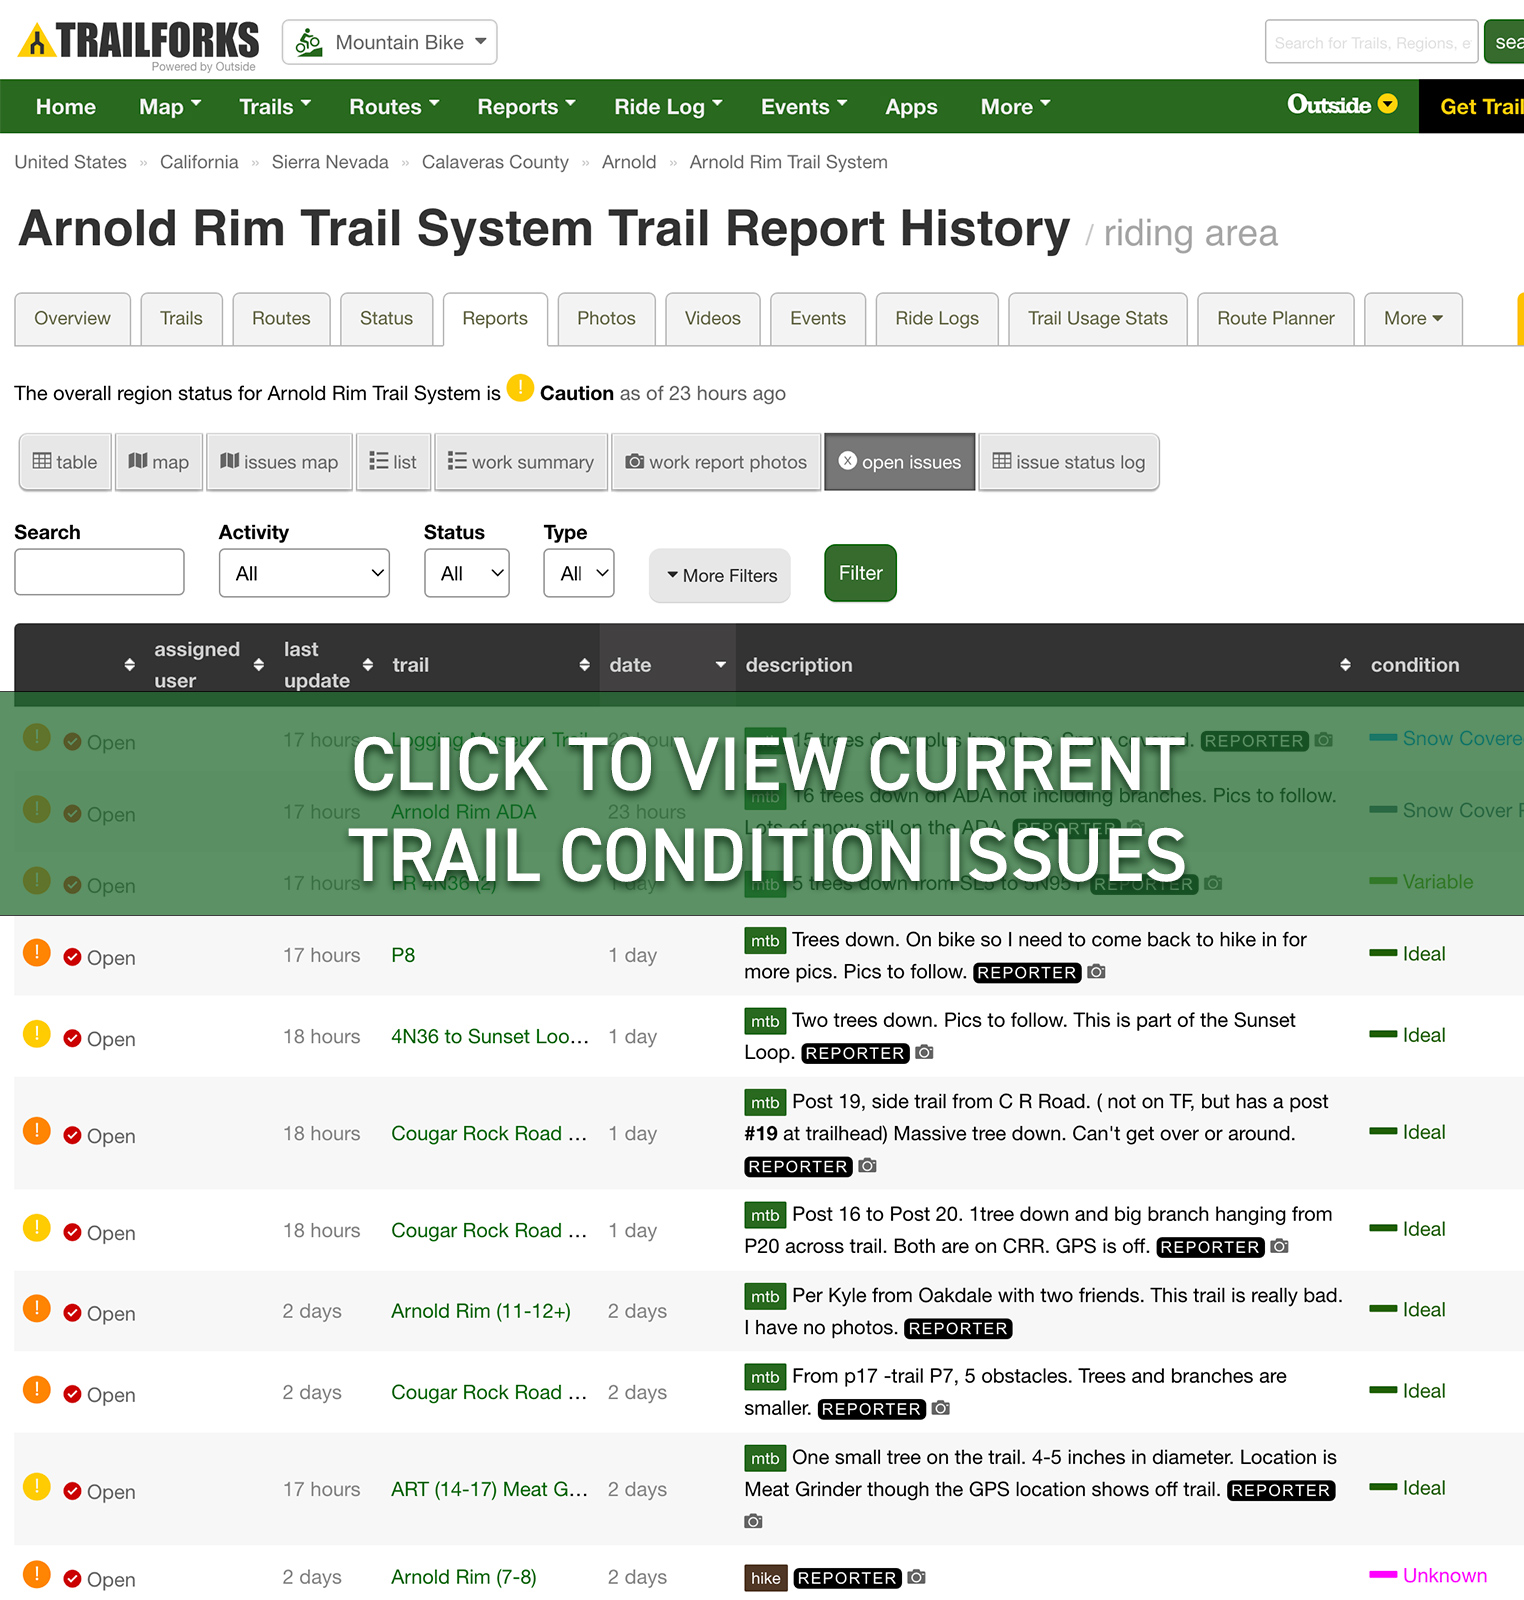Click camera icon in Arnold Rim (7-8) row
Image resolution: width=1524 pixels, height=1600 pixels.
pos(917,1577)
